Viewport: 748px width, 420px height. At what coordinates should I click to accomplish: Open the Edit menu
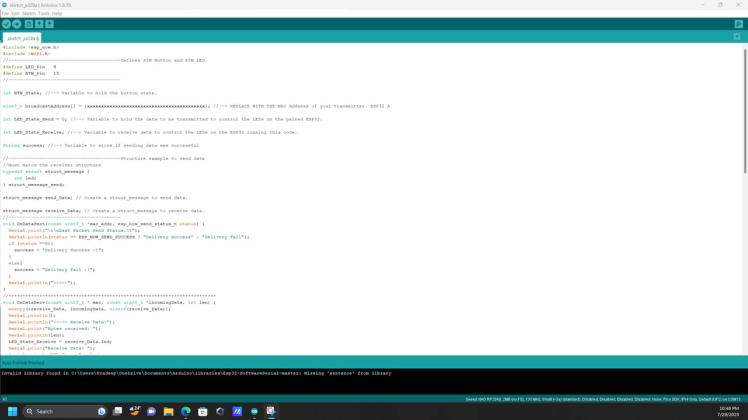click(x=15, y=13)
